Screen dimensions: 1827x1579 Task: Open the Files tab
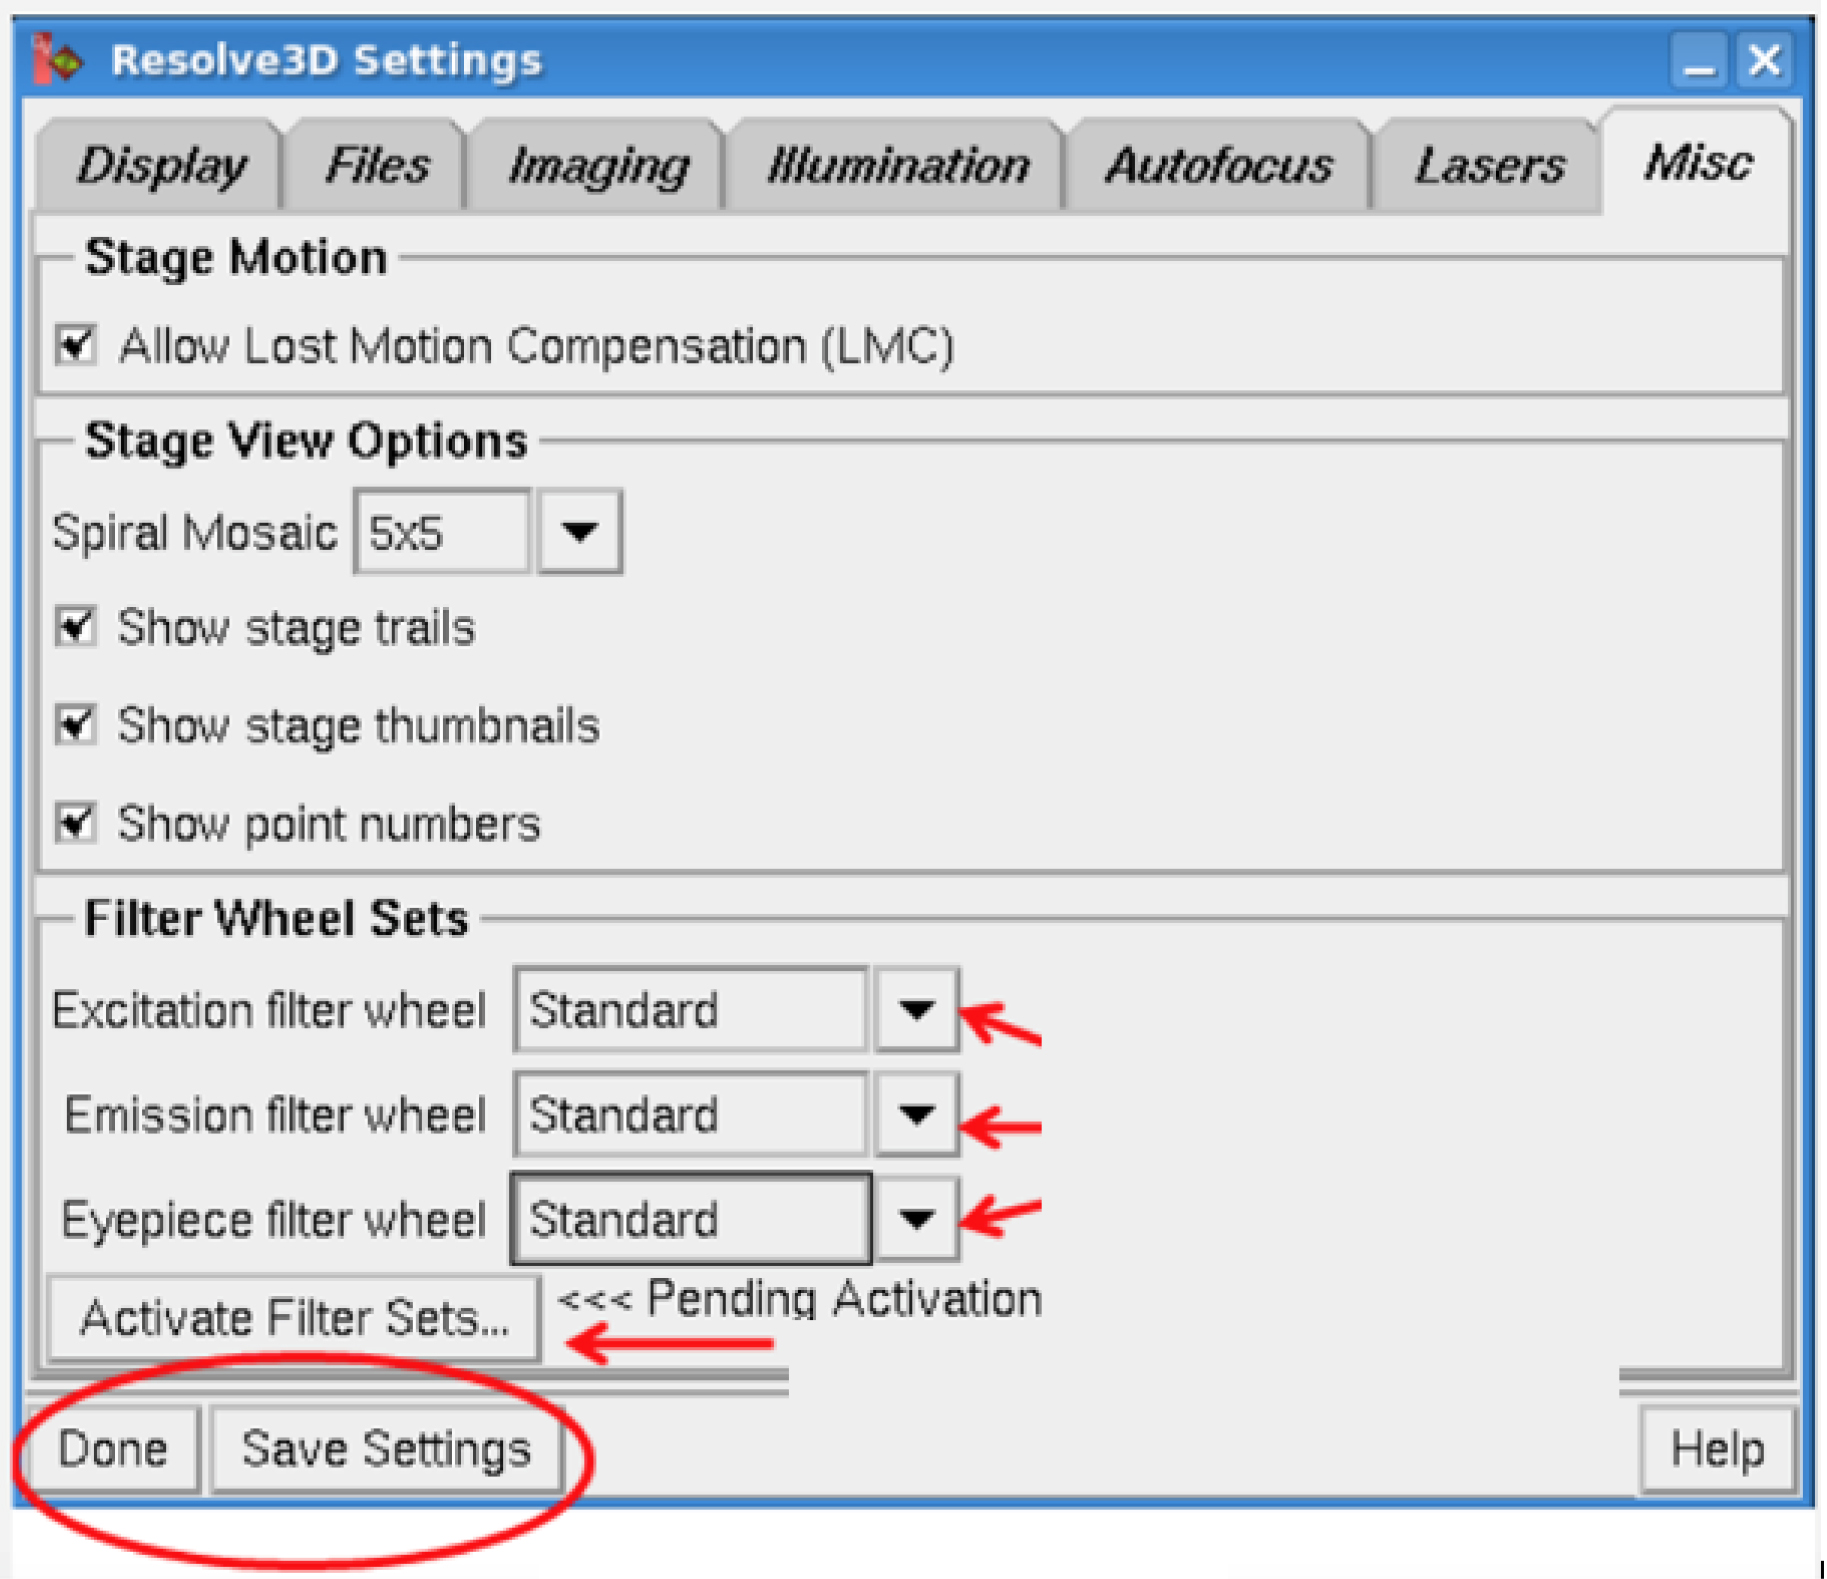pos(377,165)
